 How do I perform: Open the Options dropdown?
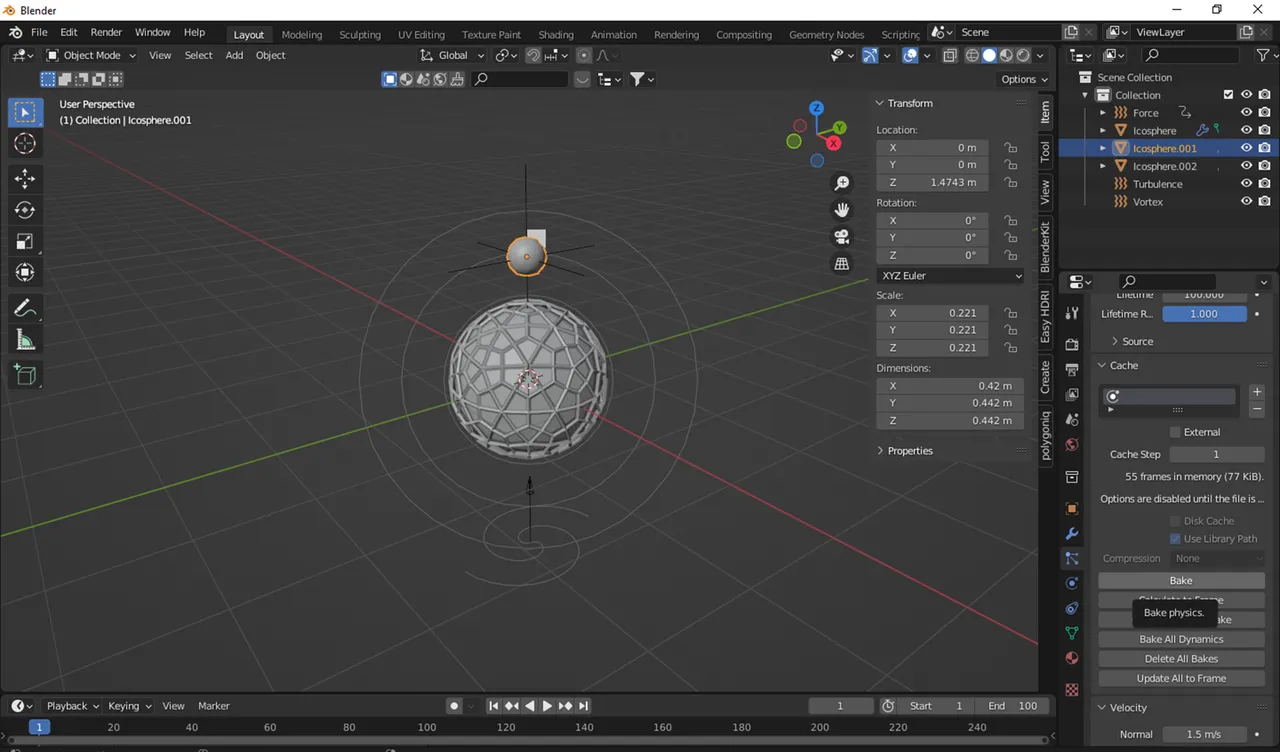1024,79
